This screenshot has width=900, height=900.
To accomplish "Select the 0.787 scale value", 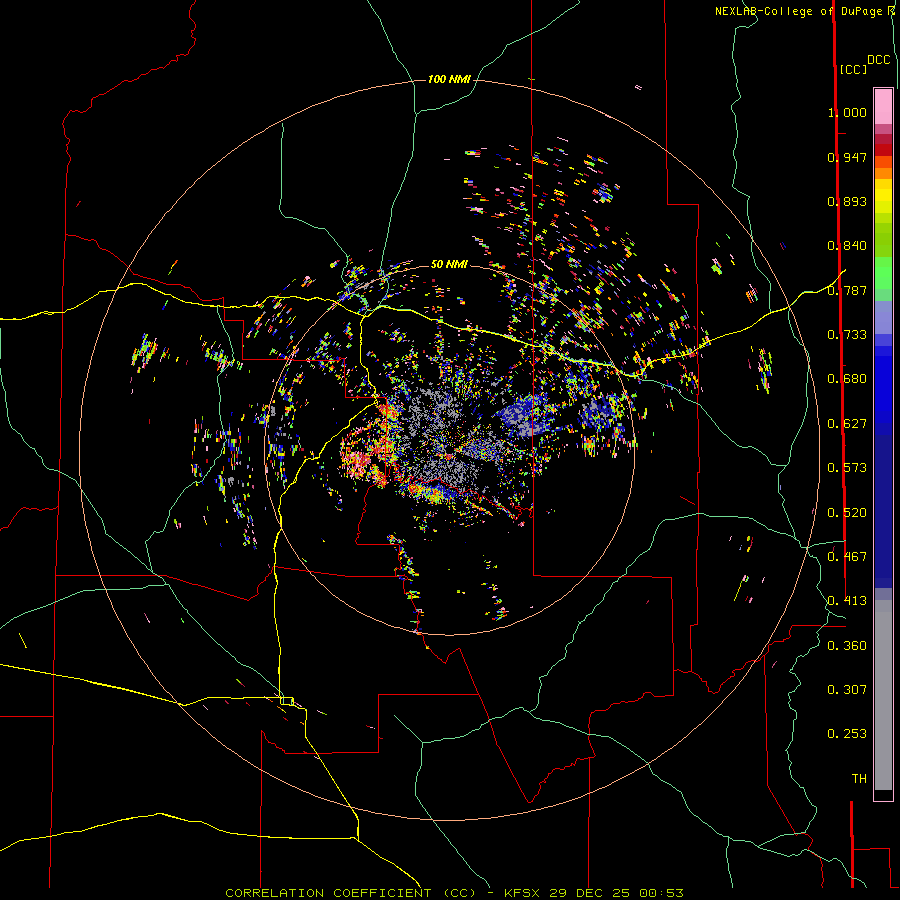I will [847, 290].
